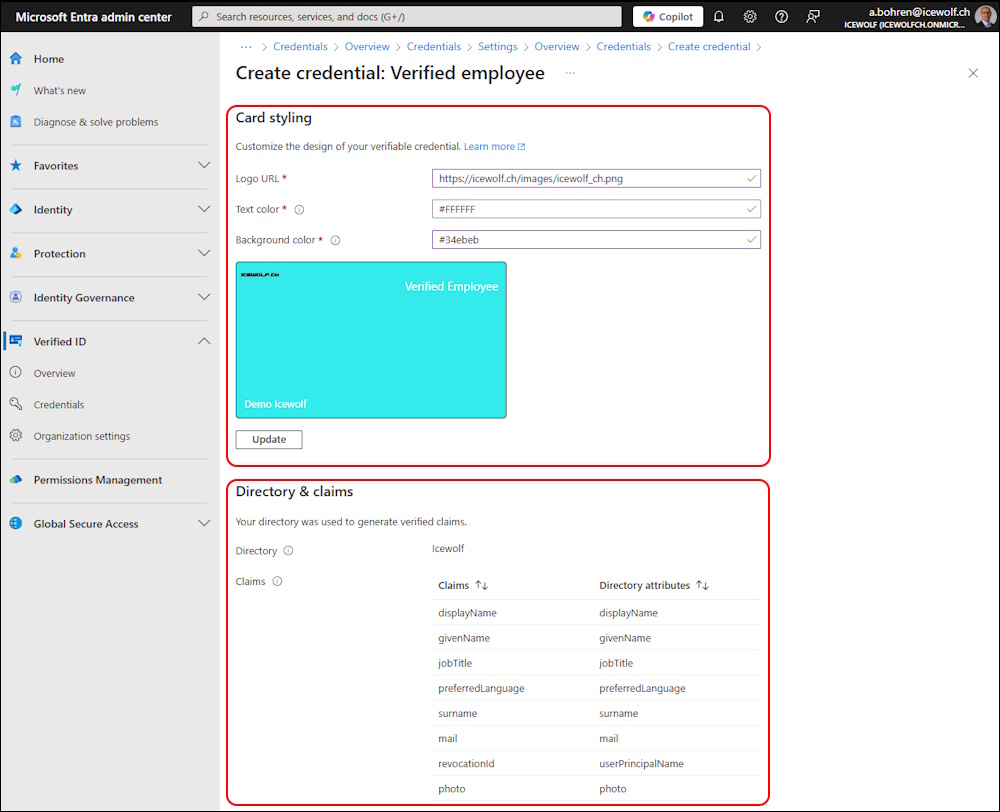Show info tooltip for Background color
Image resolution: width=1000 pixels, height=812 pixels.
click(x=335, y=240)
